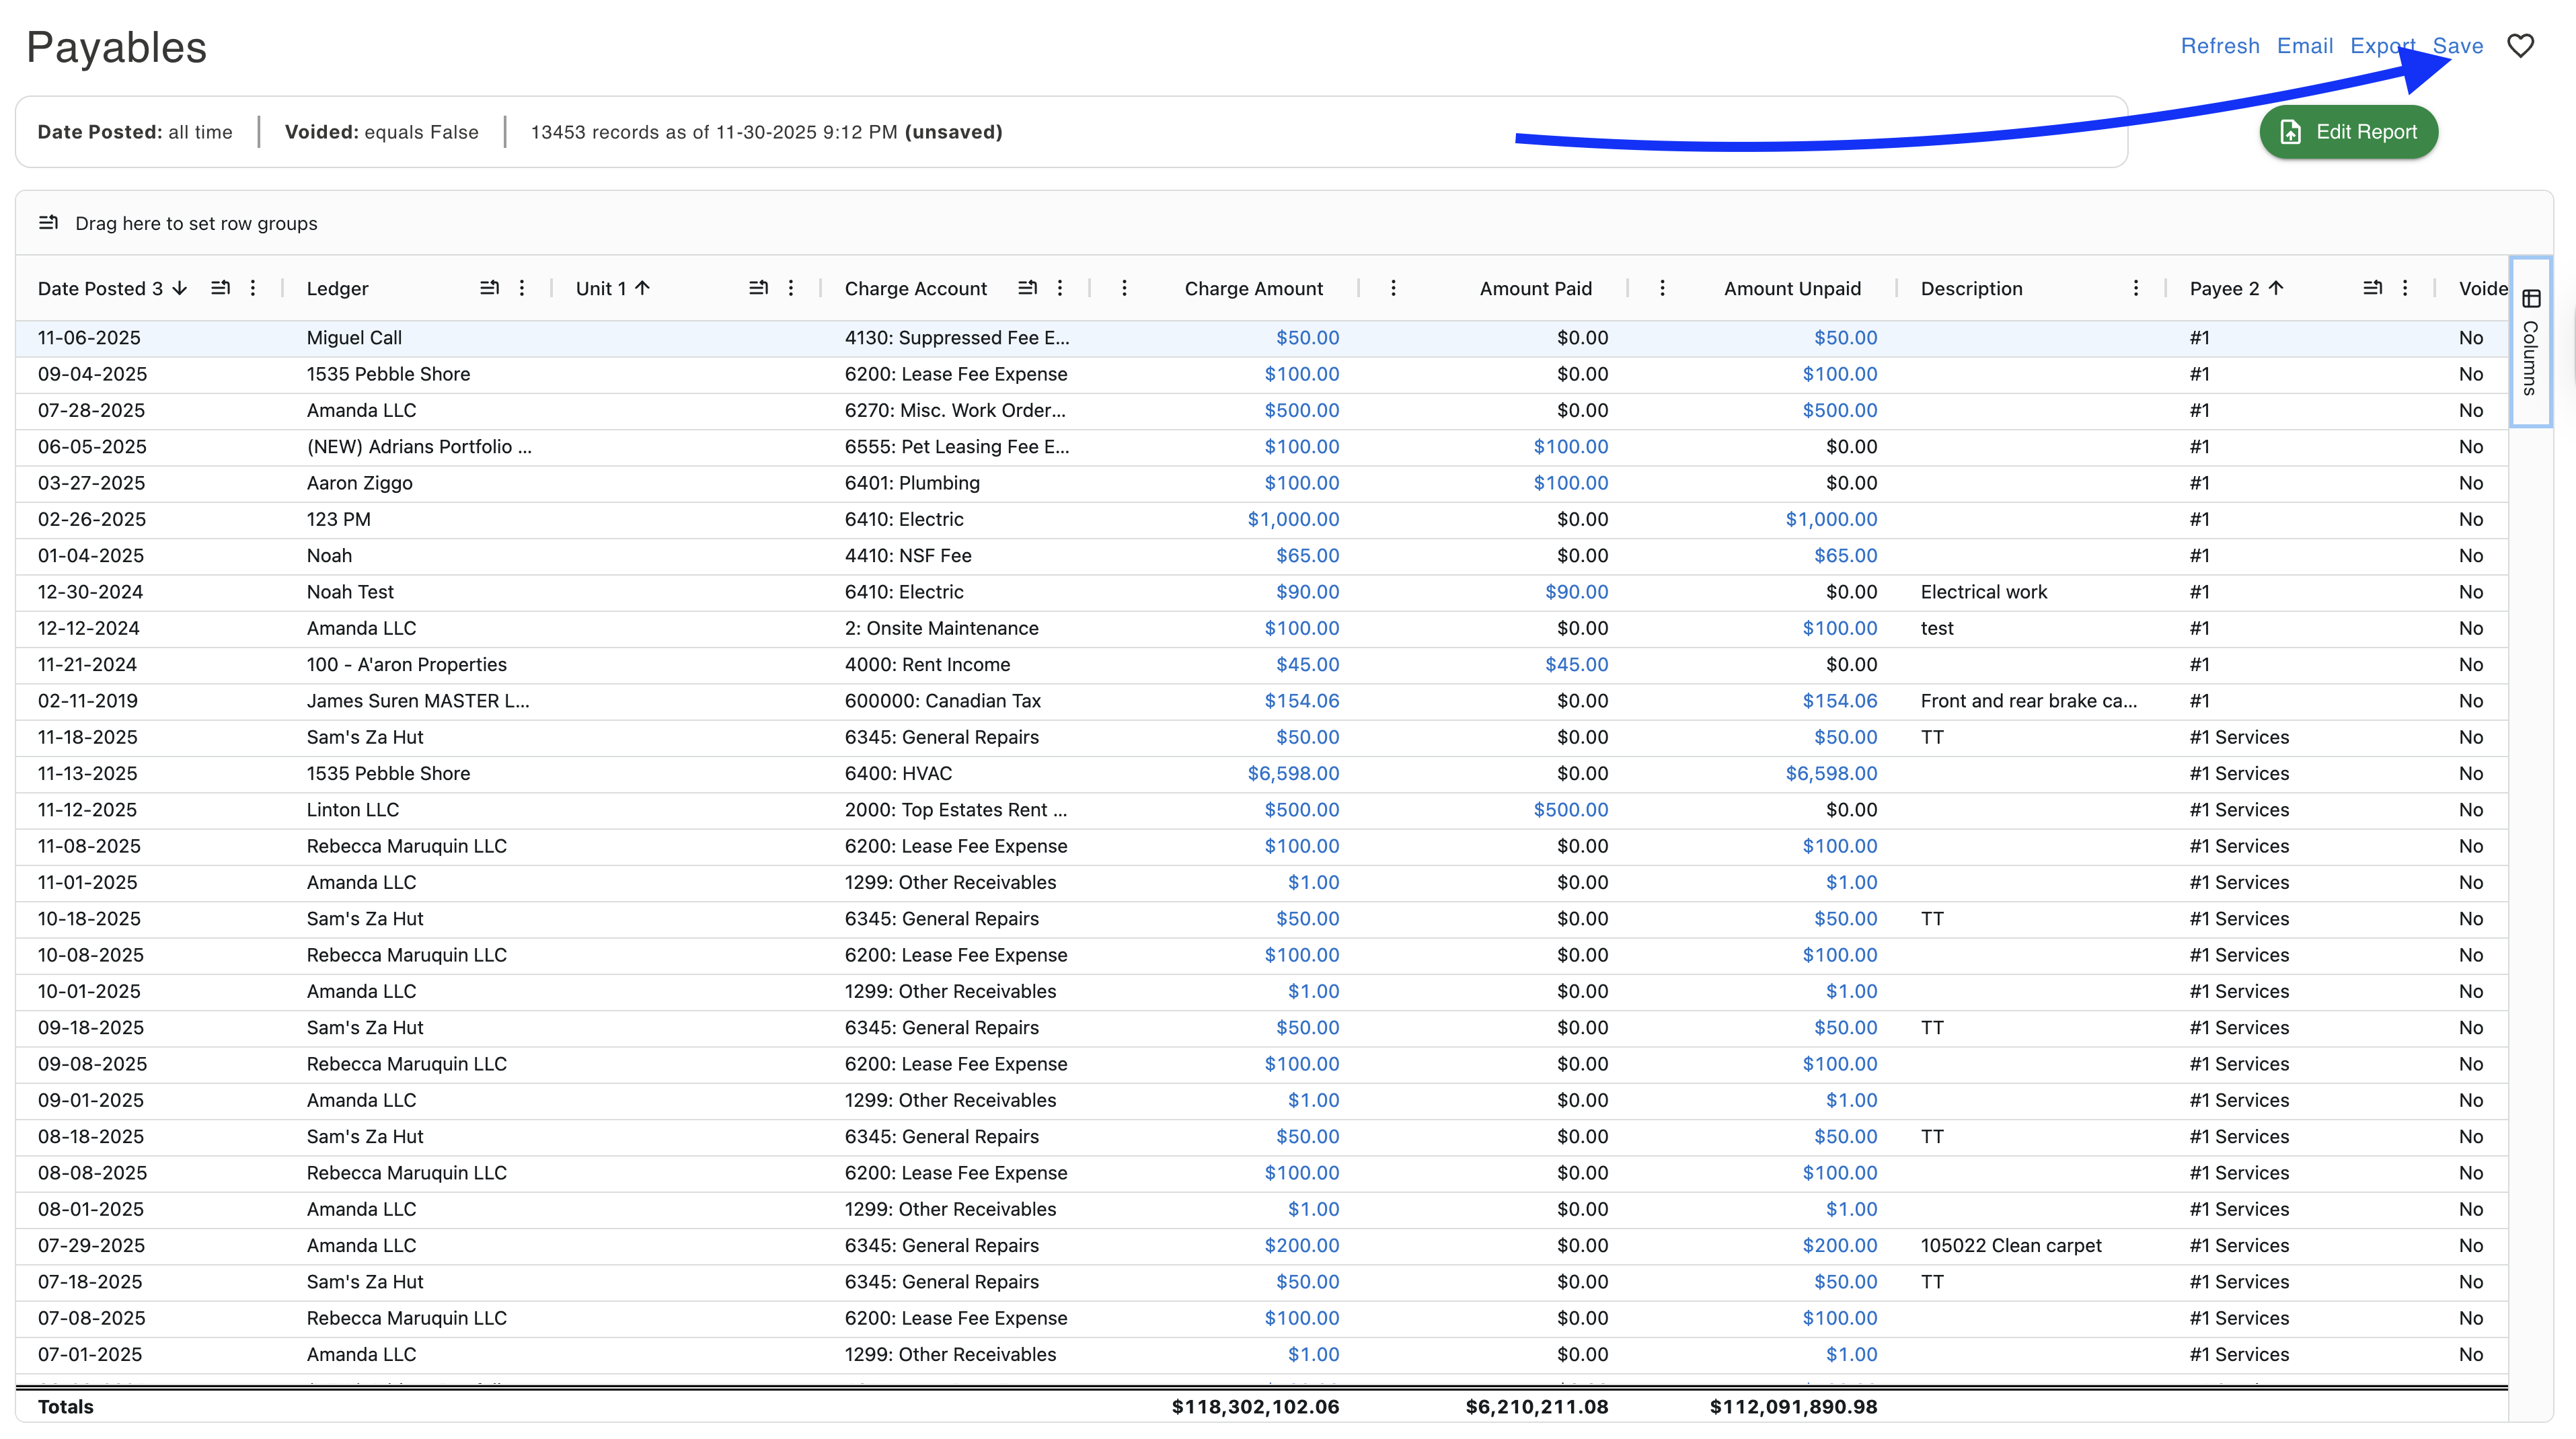Click the Refresh link

tap(2219, 46)
